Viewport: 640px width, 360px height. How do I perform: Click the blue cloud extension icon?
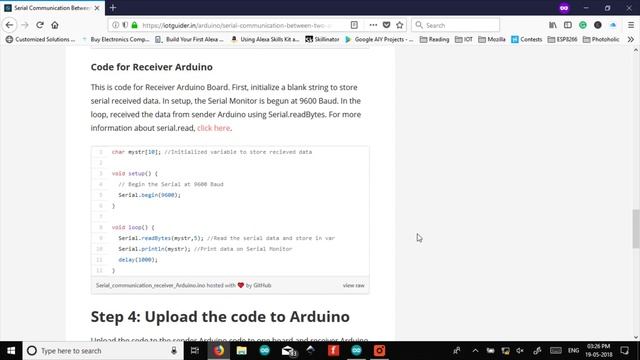pos(613,25)
